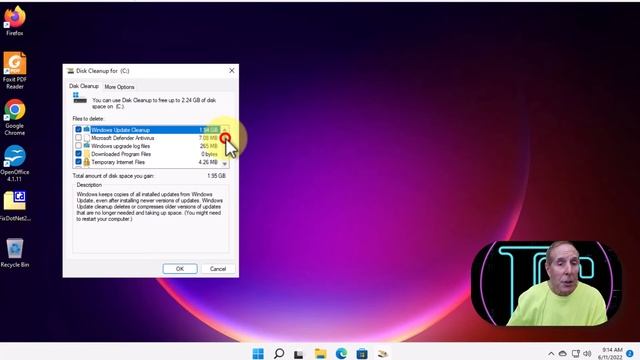Open the OpenOffice 4.1.11 desktop icon
This screenshot has width=640, height=360.
click(15, 163)
